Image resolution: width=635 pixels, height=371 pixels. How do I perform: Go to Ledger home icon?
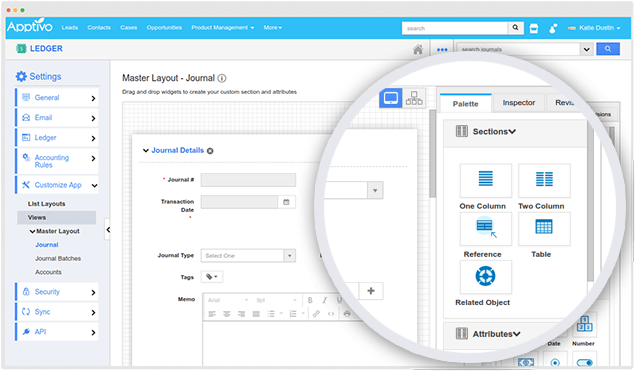click(x=418, y=49)
